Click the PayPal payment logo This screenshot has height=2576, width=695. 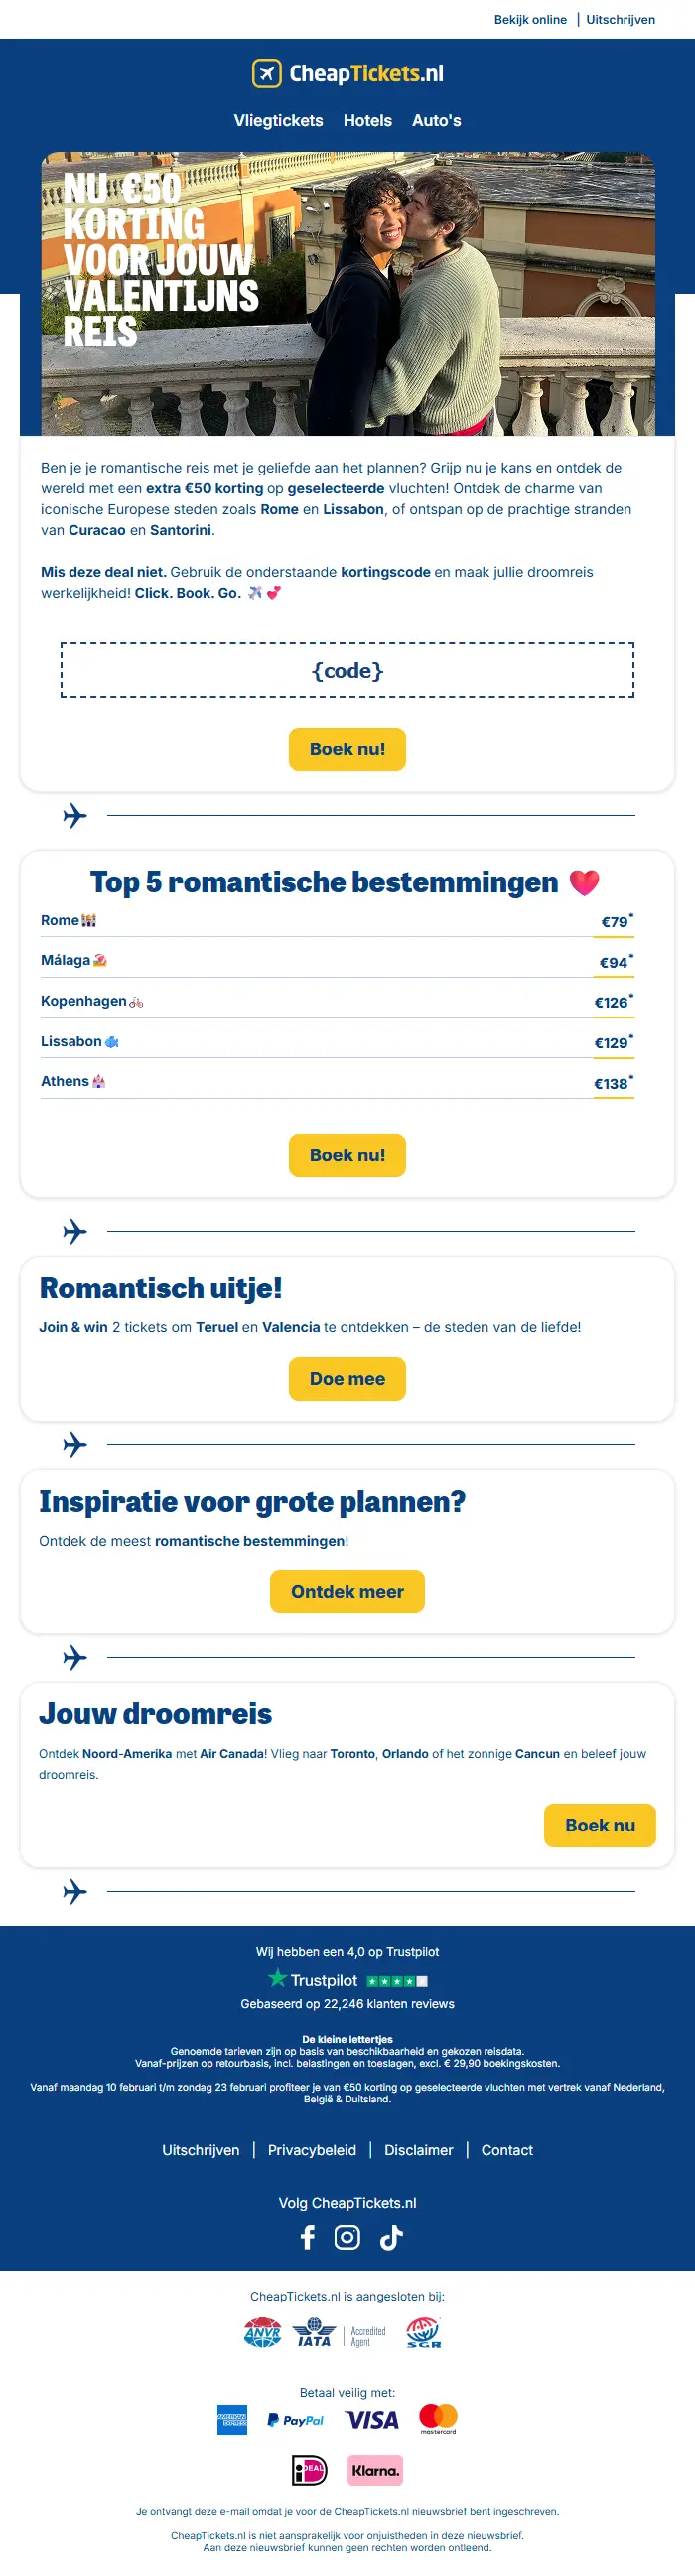(295, 2421)
